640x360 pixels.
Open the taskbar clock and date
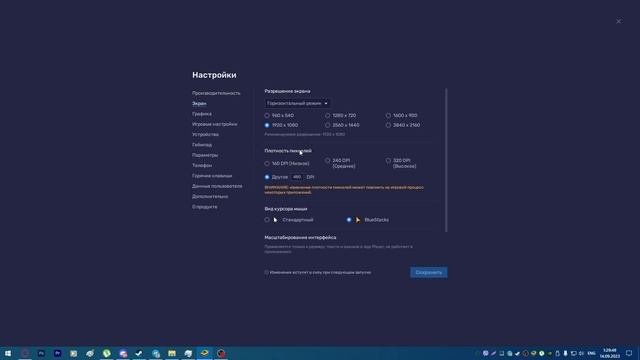(x=609, y=353)
